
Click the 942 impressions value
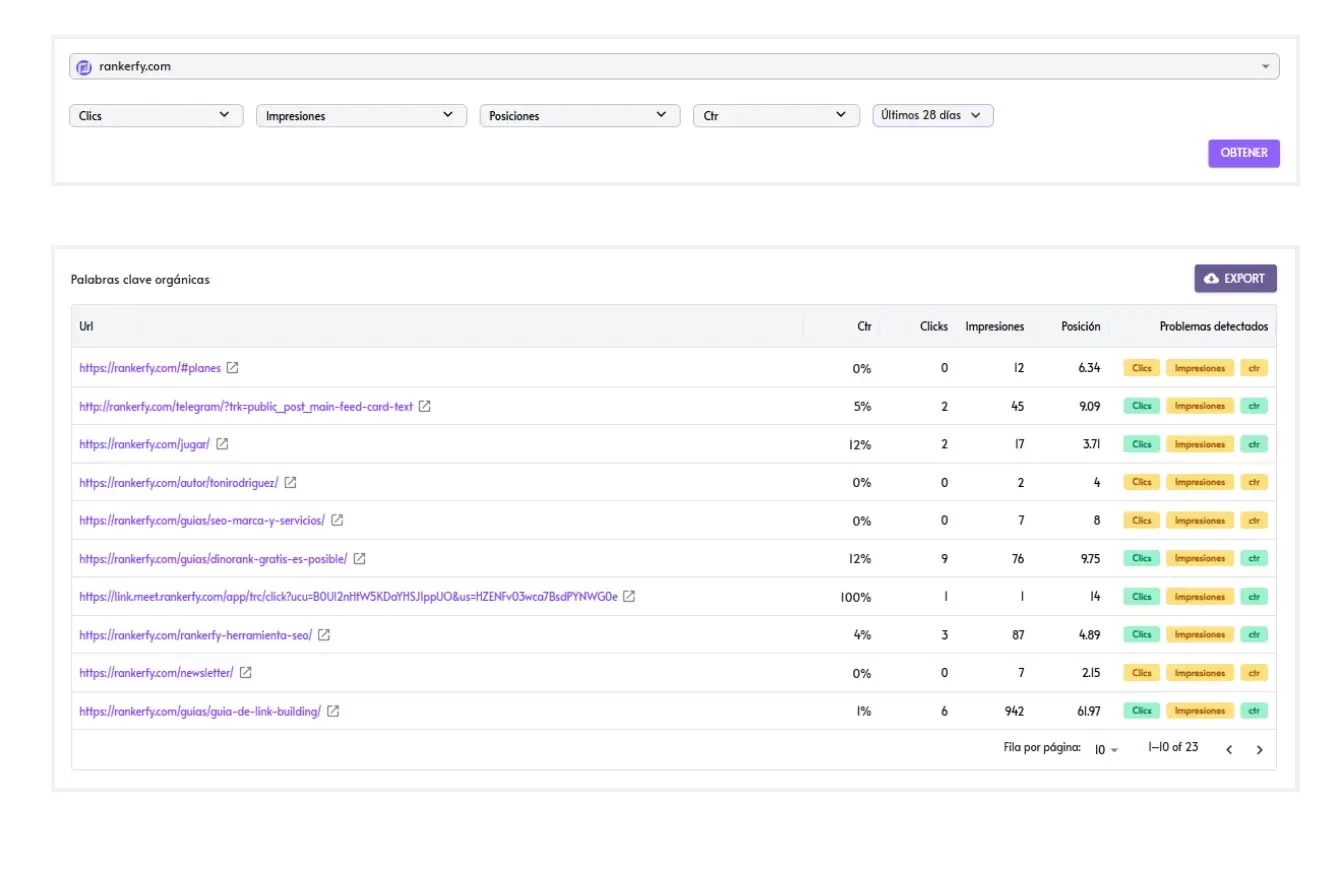1013,711
